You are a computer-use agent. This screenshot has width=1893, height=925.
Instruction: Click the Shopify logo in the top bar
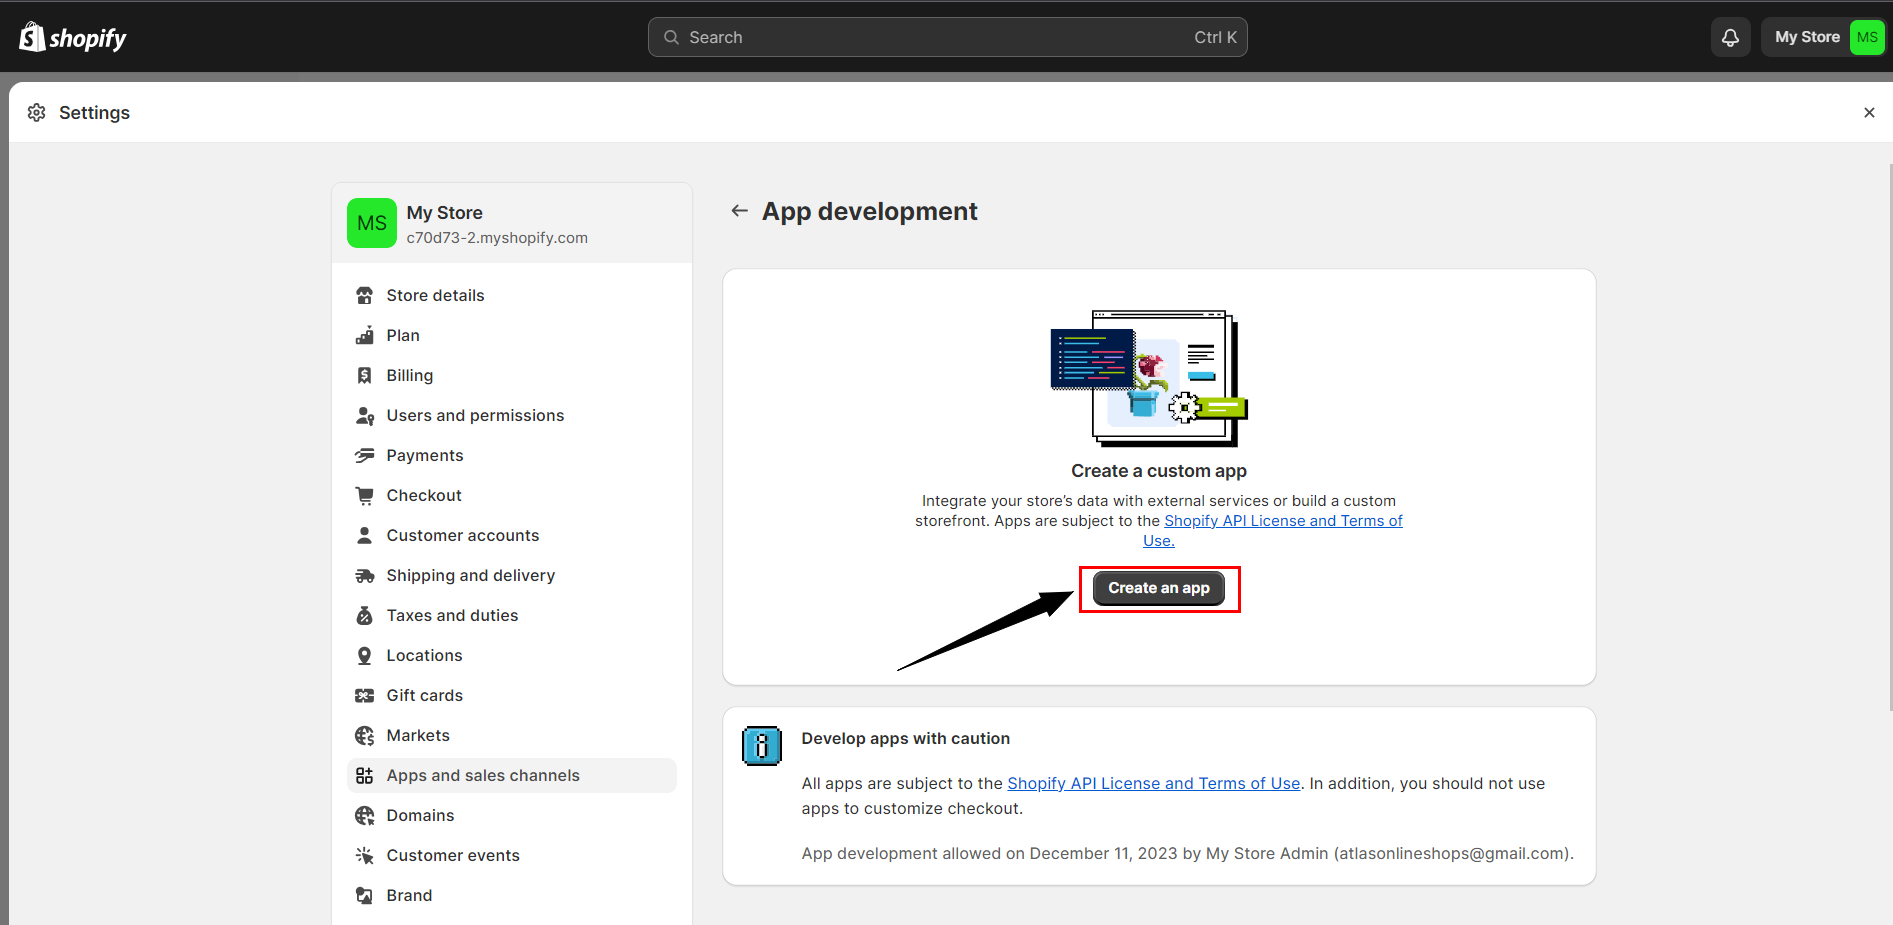(73, 38)
